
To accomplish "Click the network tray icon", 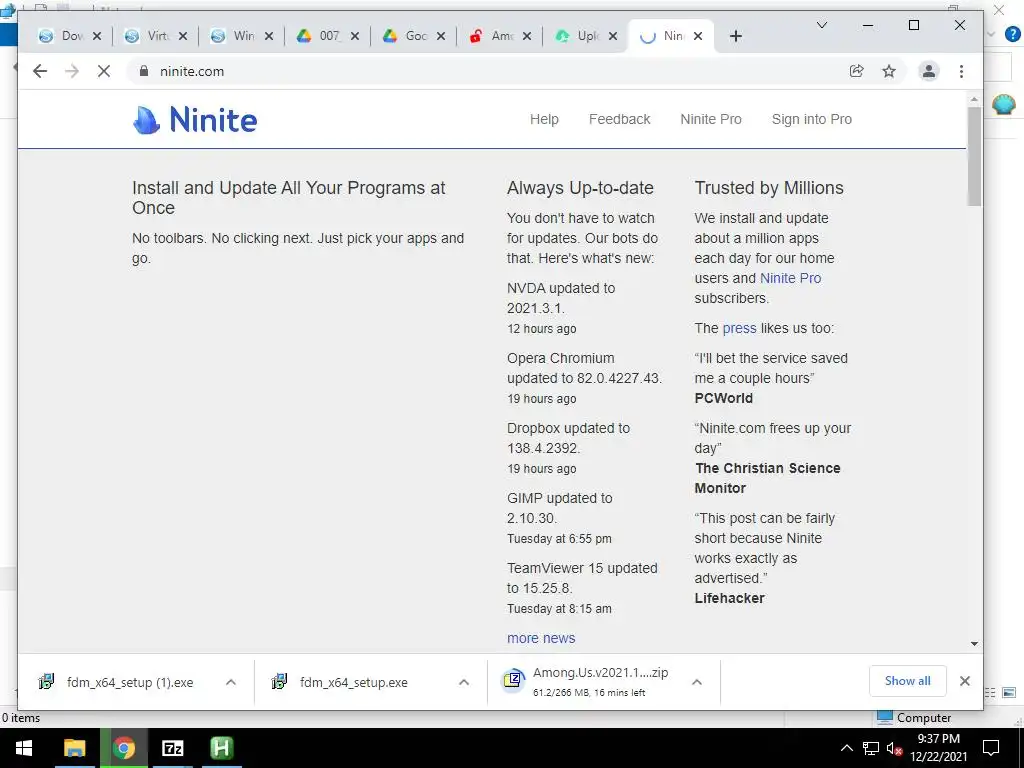I will [x=871, y=748].
